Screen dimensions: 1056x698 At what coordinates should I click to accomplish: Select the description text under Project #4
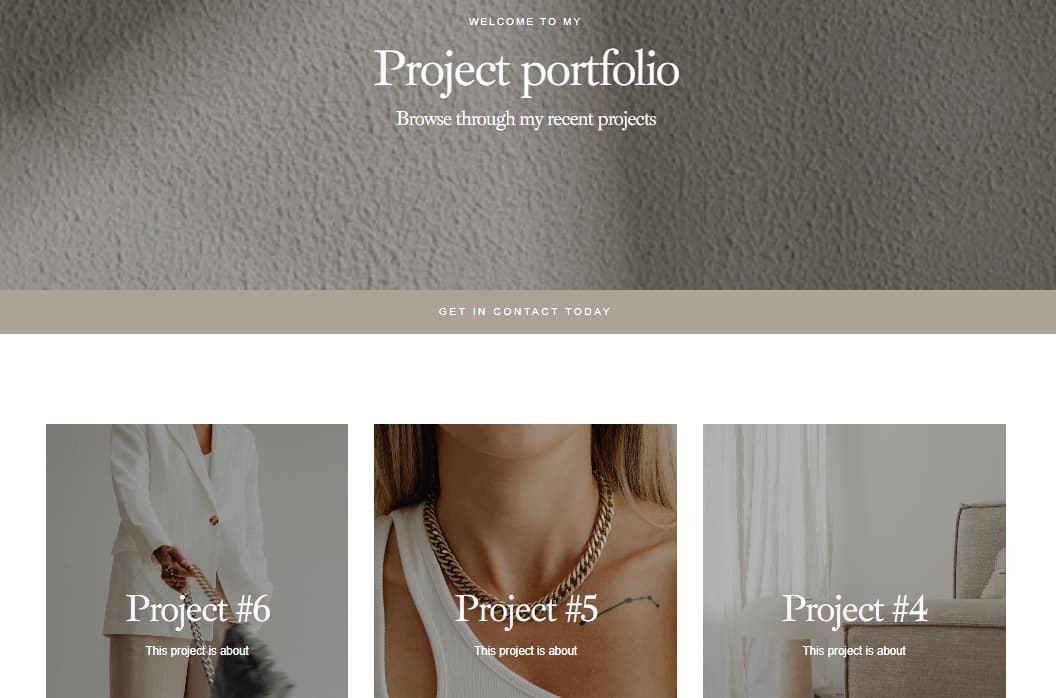(x=854, y=651)
